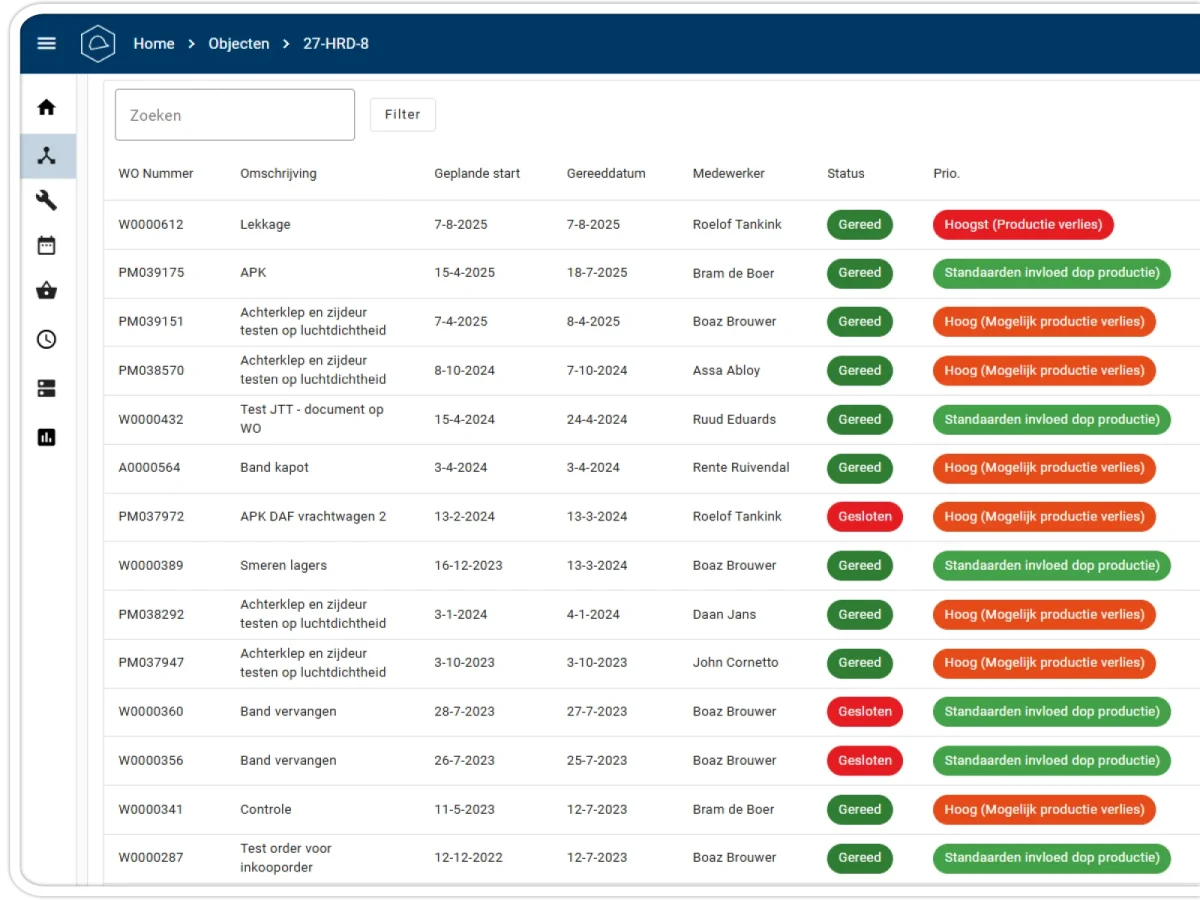This screenshot has height=900, width=1200.
Task: Sort by Omschrijving column header
Action: [278, 173]
